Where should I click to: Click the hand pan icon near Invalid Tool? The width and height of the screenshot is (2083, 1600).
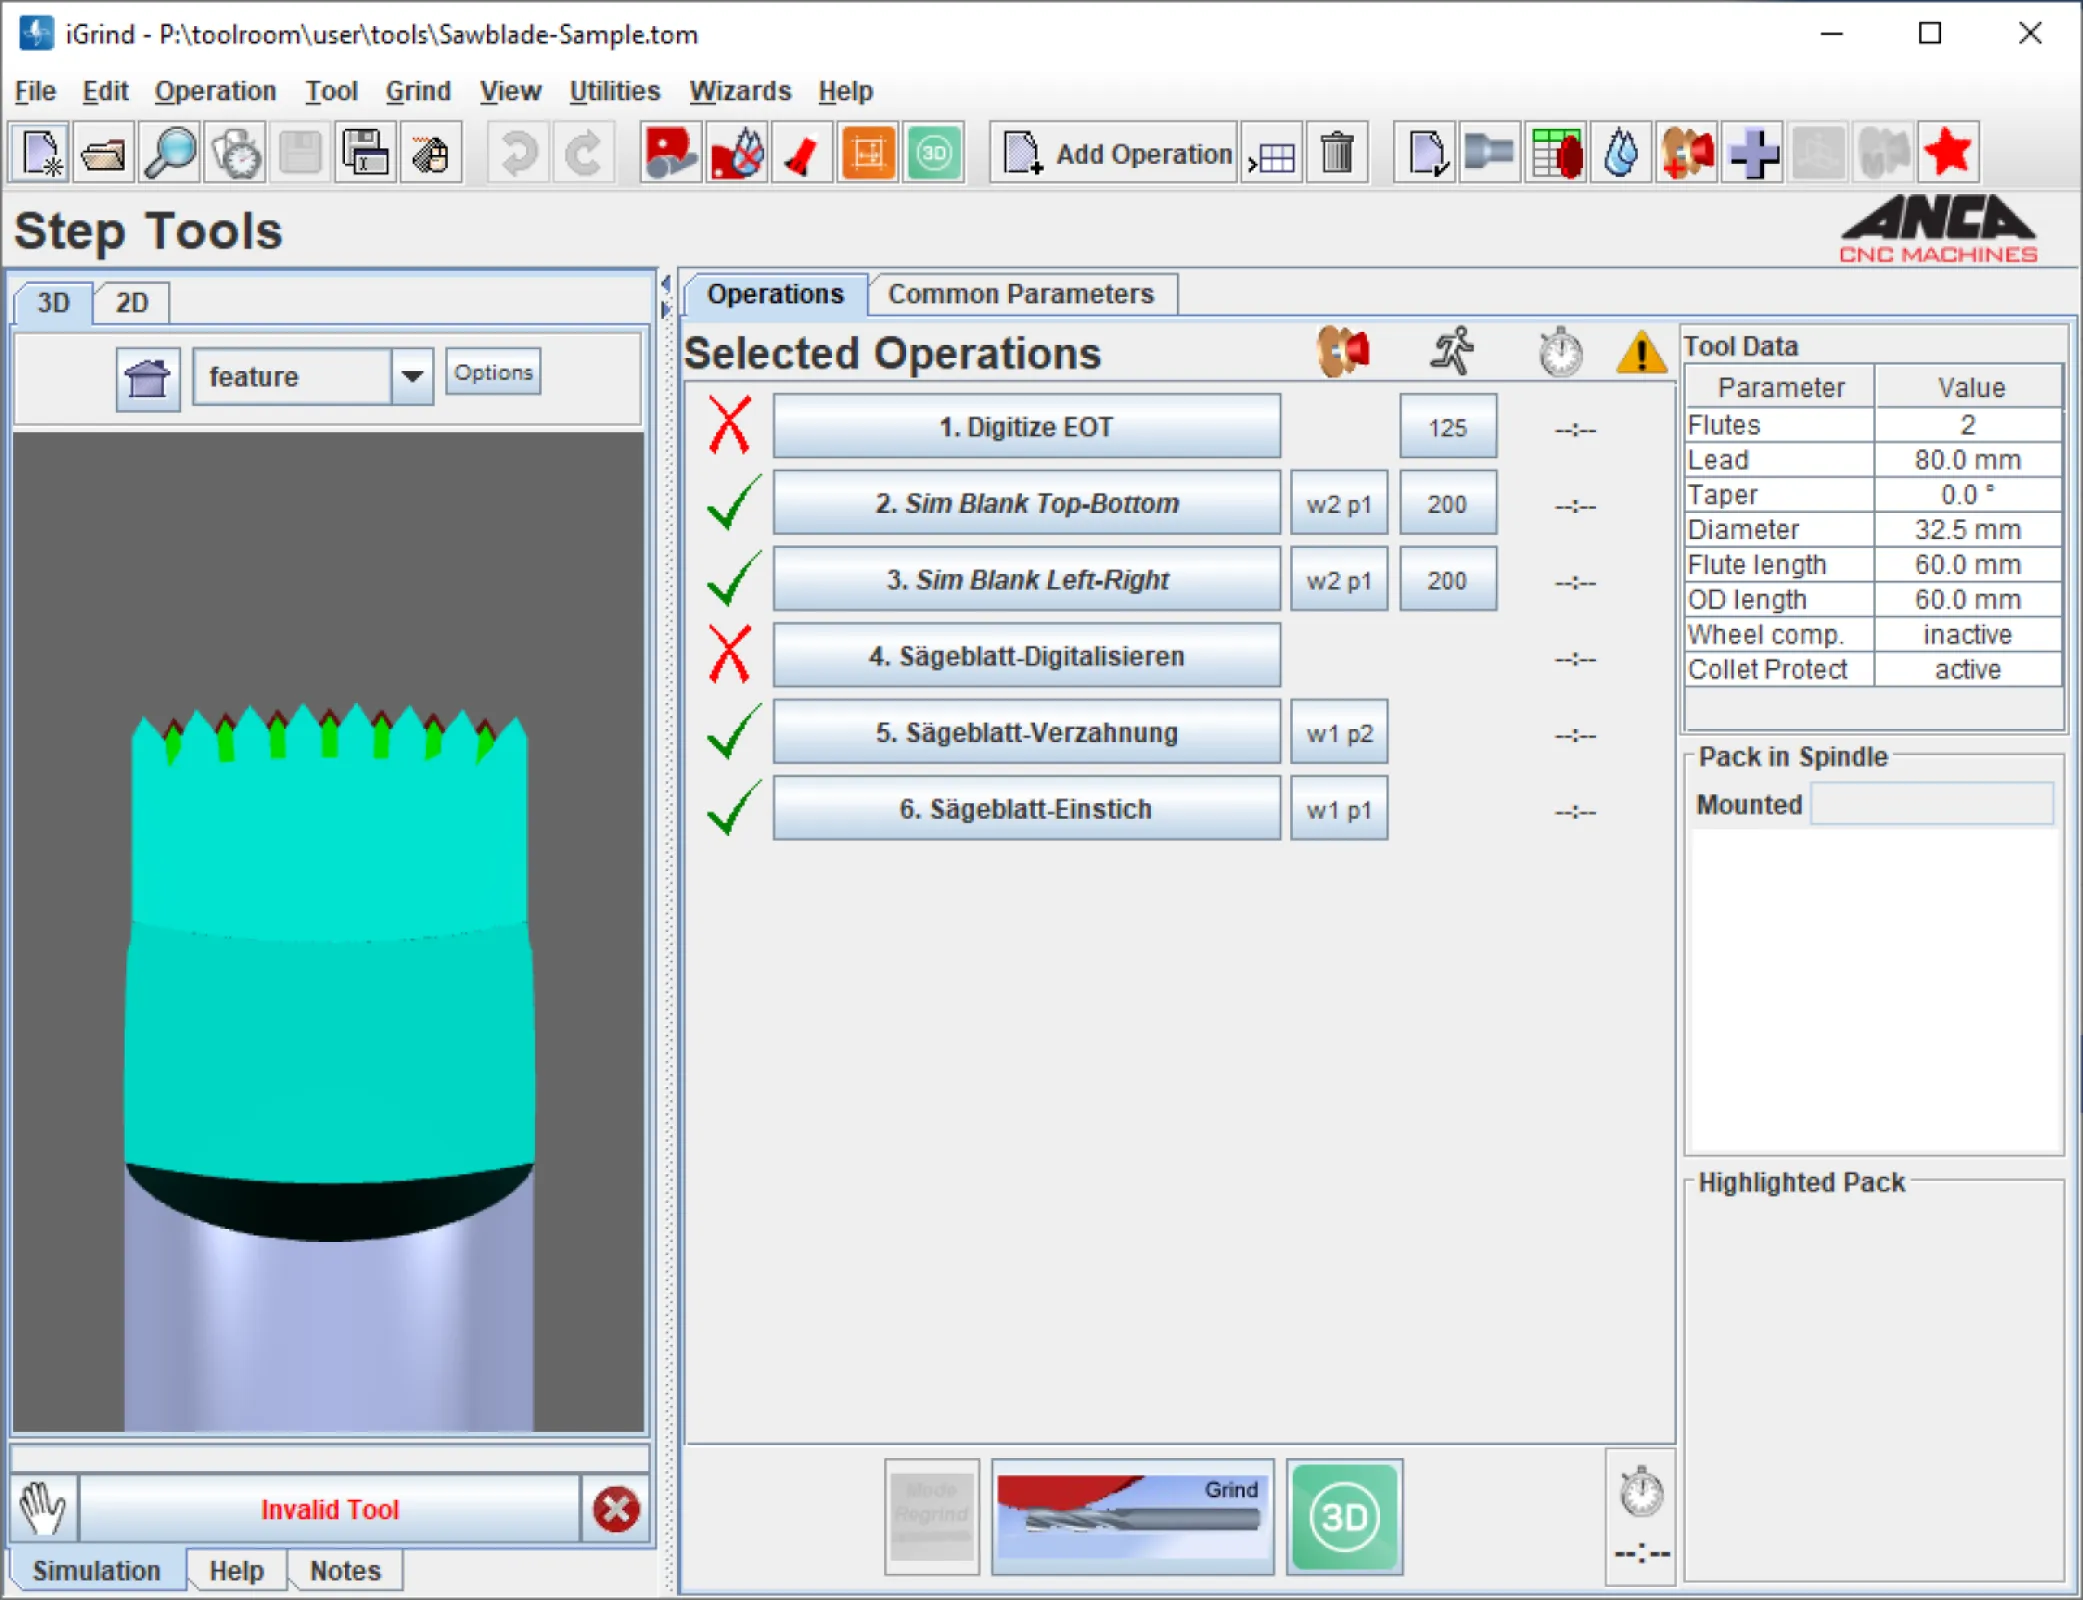point(43,1508)
